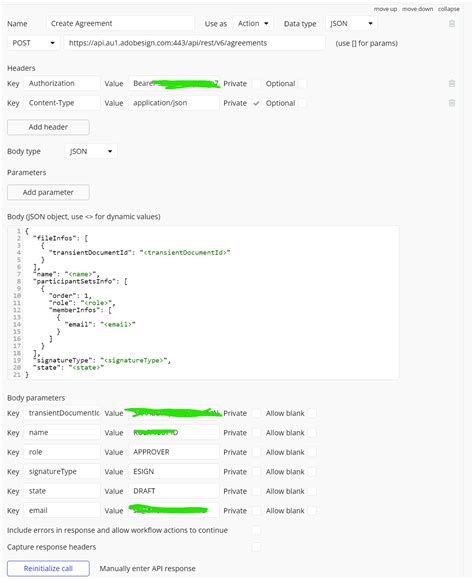Remove the Content-Type header row
Screen dimensions: 474x580
pos(452,103)
